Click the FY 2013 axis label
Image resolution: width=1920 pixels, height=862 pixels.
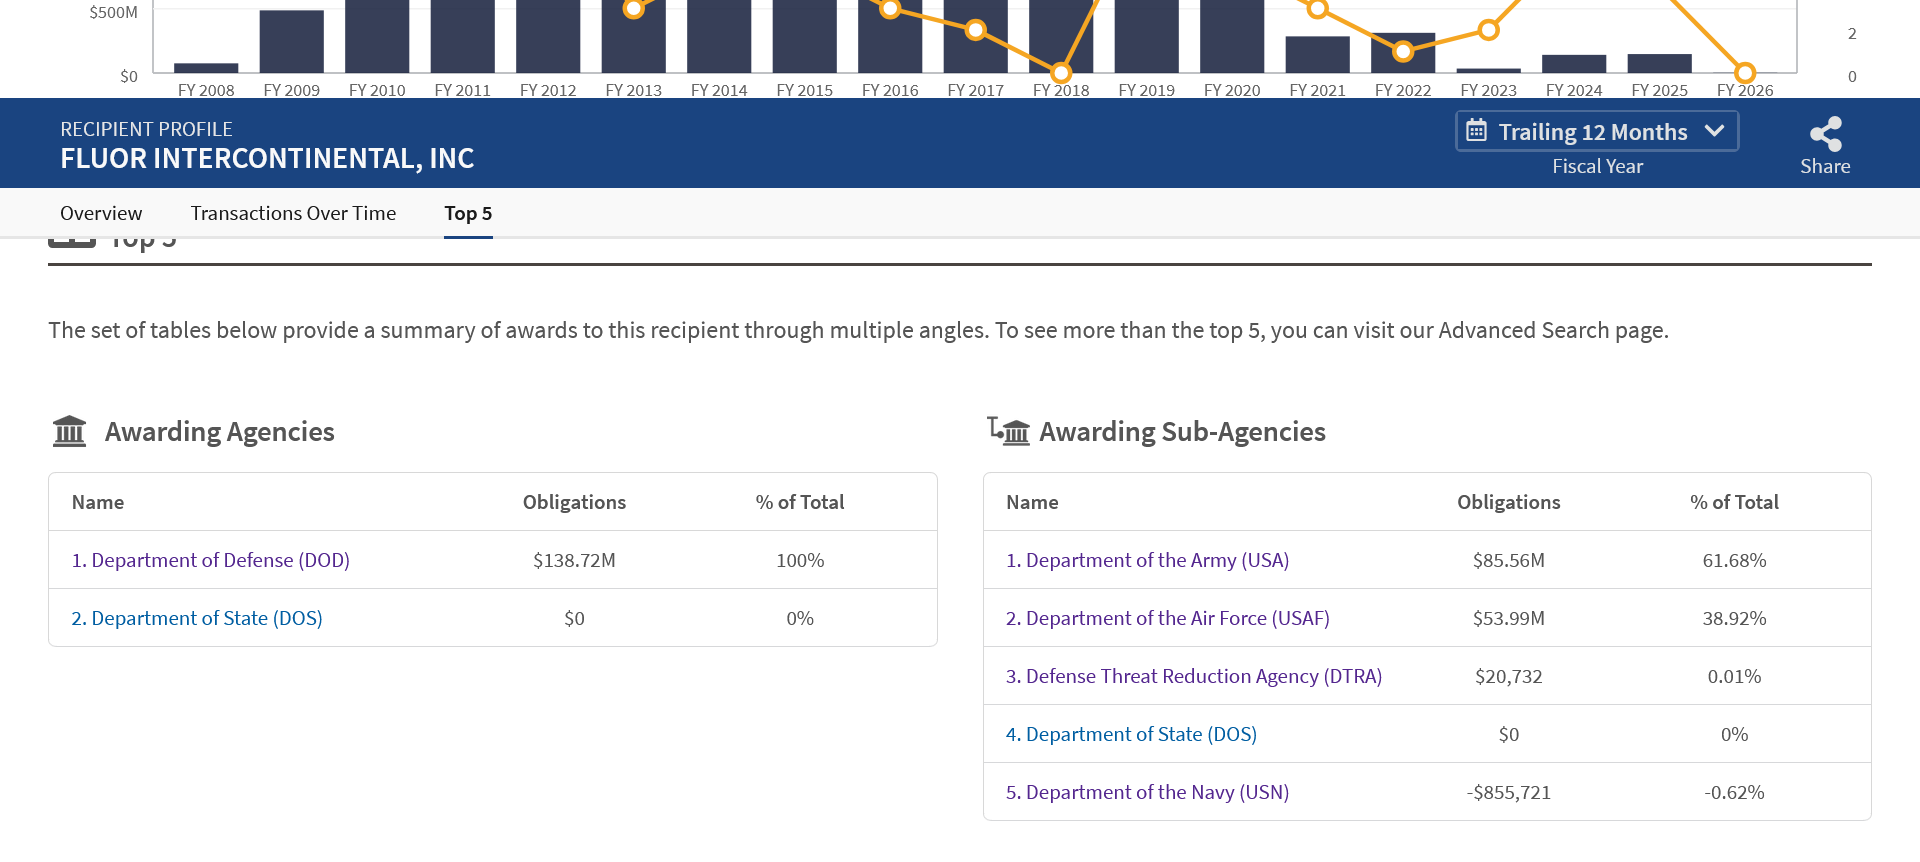(x=634, y=90)
